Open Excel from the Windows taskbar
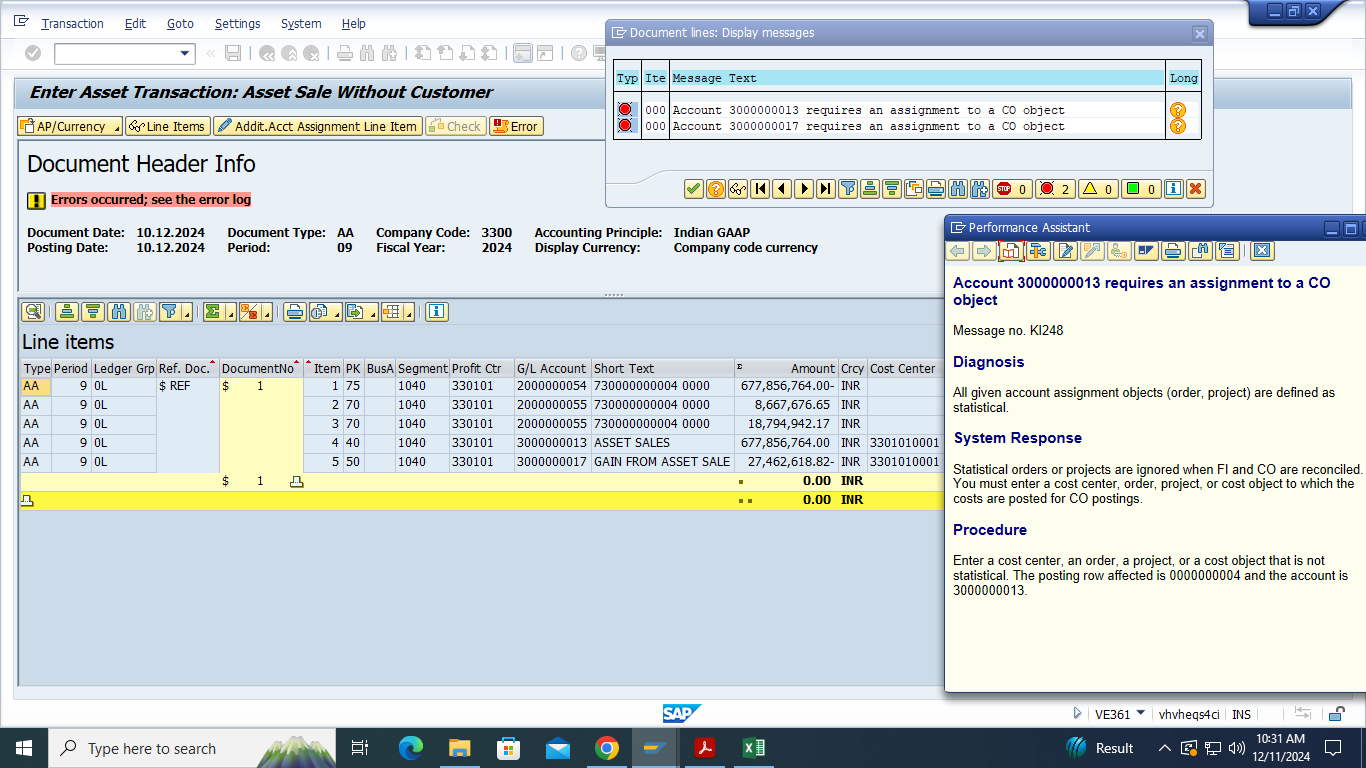 coord(754,748)
